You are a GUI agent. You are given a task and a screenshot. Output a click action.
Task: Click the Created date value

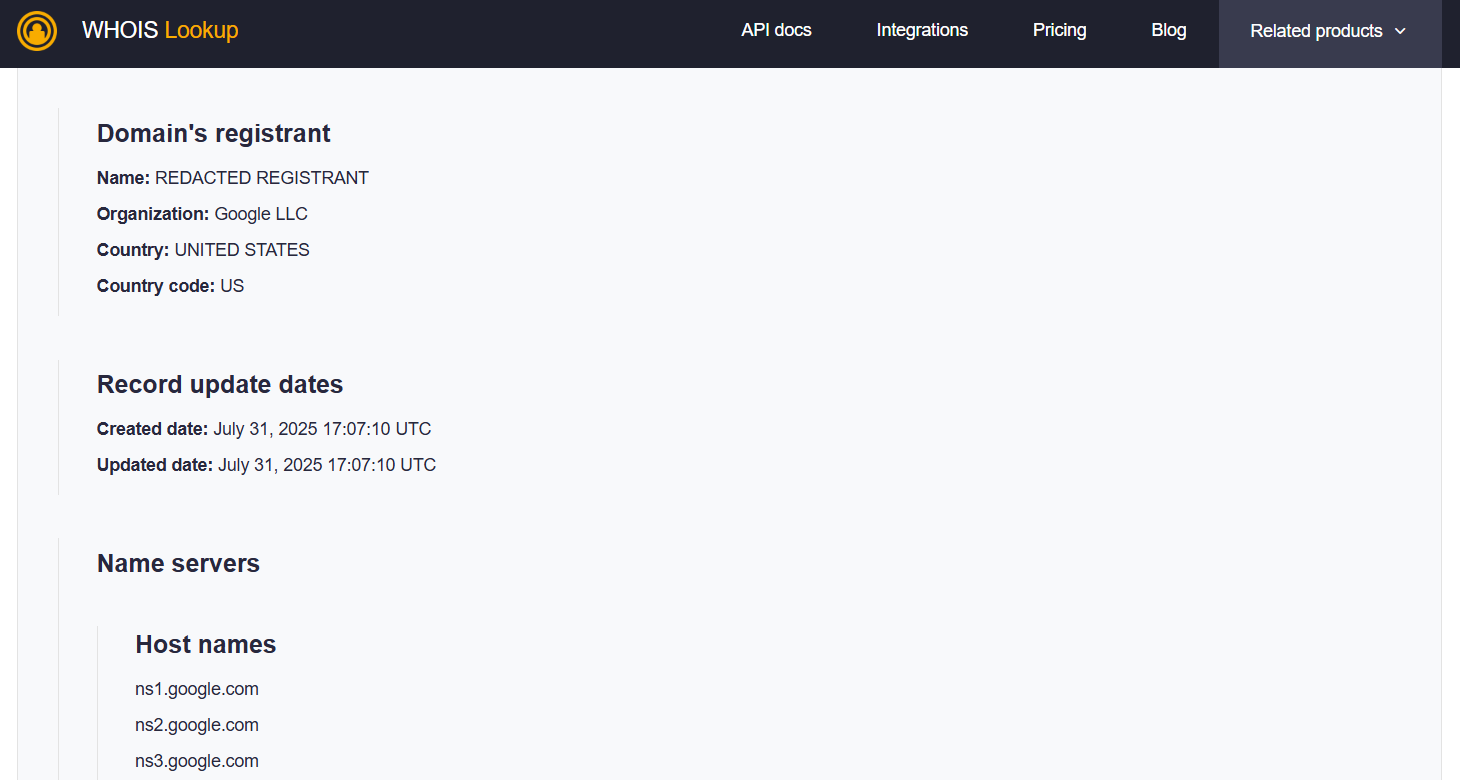pyautogui.click(x=322, y=429)
